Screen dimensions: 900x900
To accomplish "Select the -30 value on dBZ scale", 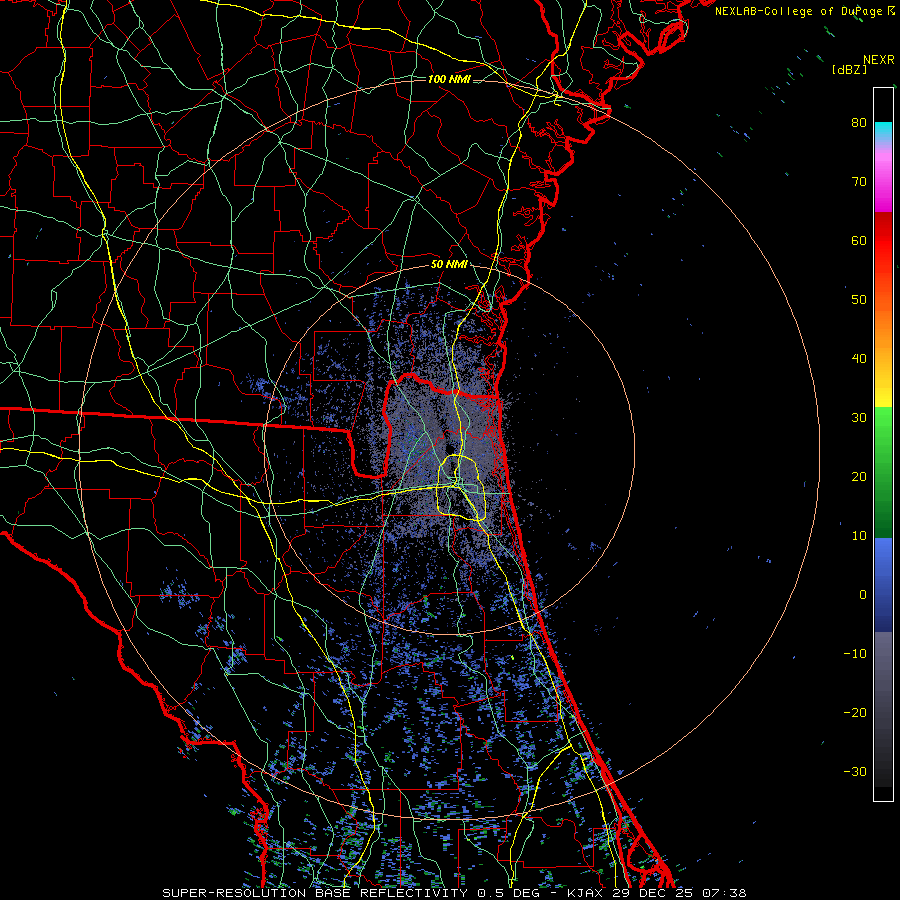I will coord(855,771).
